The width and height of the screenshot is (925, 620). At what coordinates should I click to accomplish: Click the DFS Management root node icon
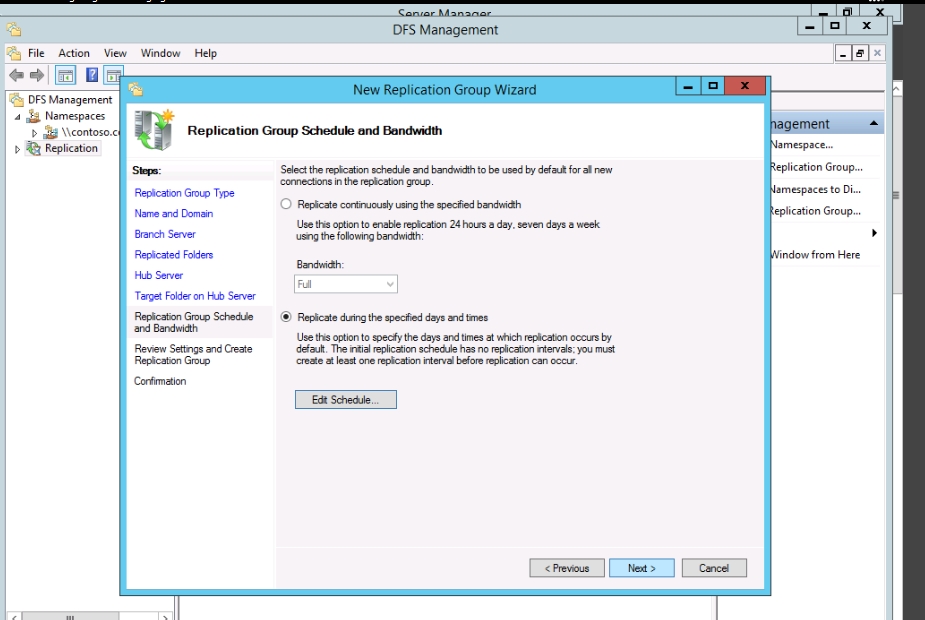click(x=17, y=100)
